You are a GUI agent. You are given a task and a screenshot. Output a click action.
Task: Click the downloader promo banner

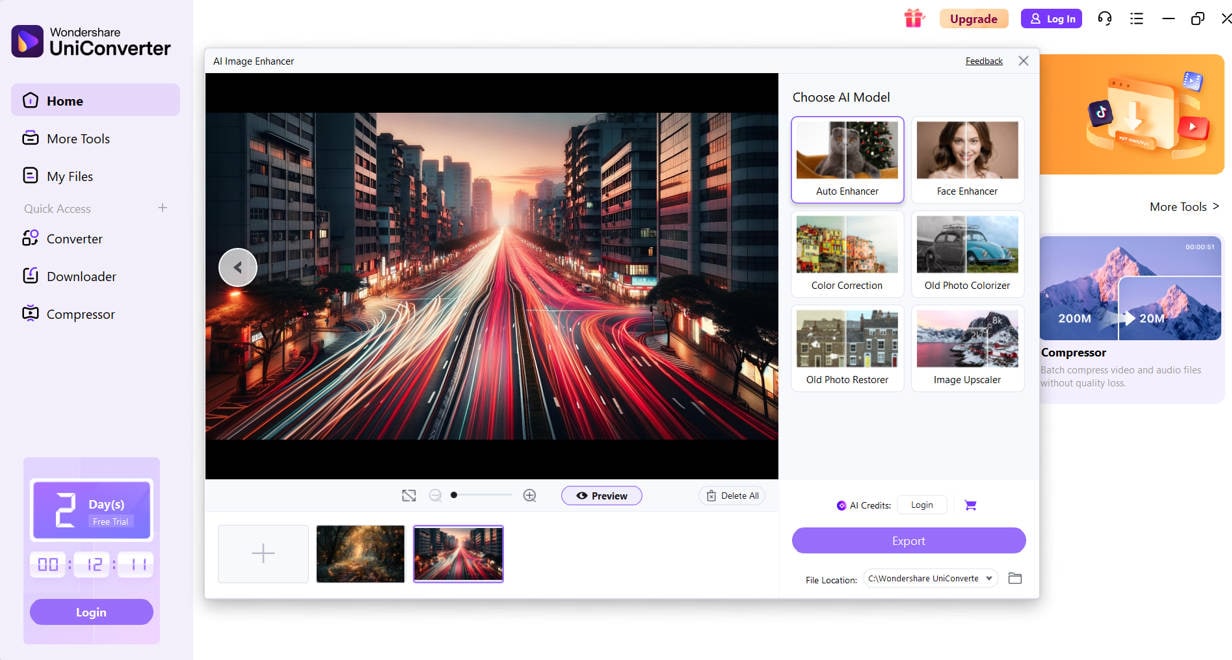point(1131,114)
